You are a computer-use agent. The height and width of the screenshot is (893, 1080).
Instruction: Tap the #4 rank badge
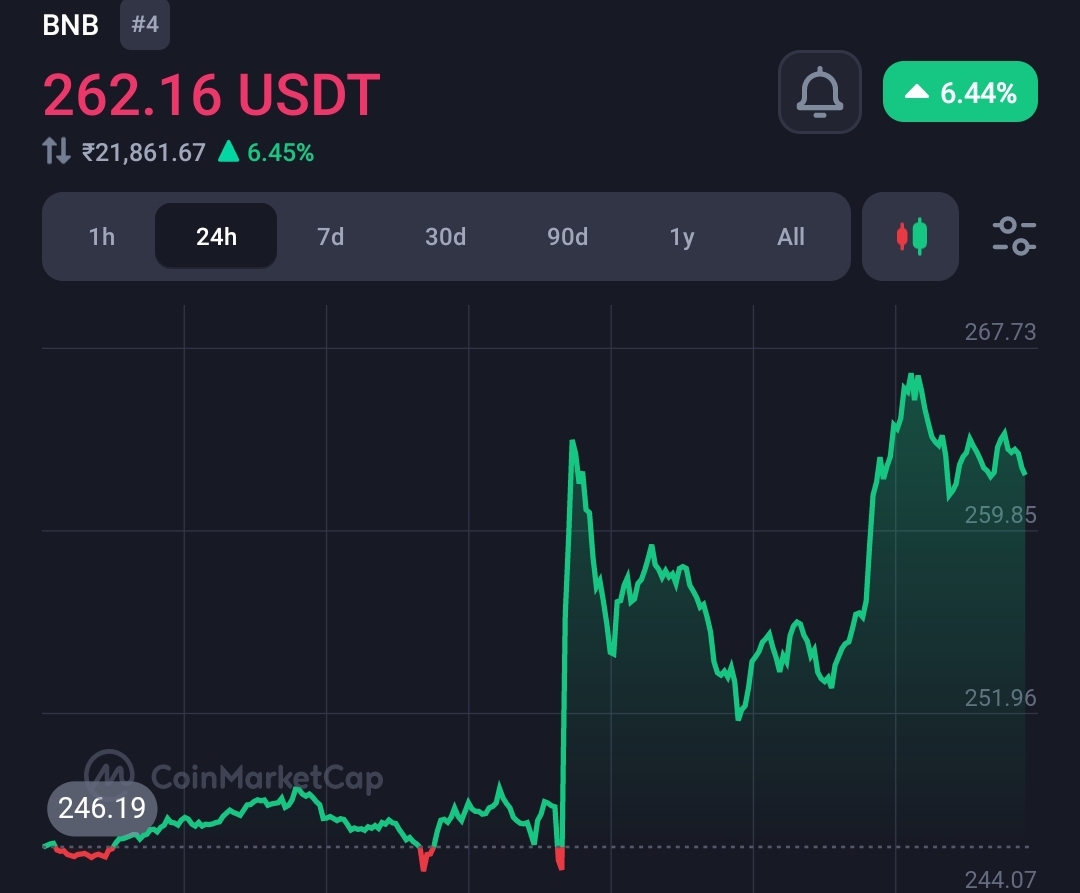tap(145, 24)
